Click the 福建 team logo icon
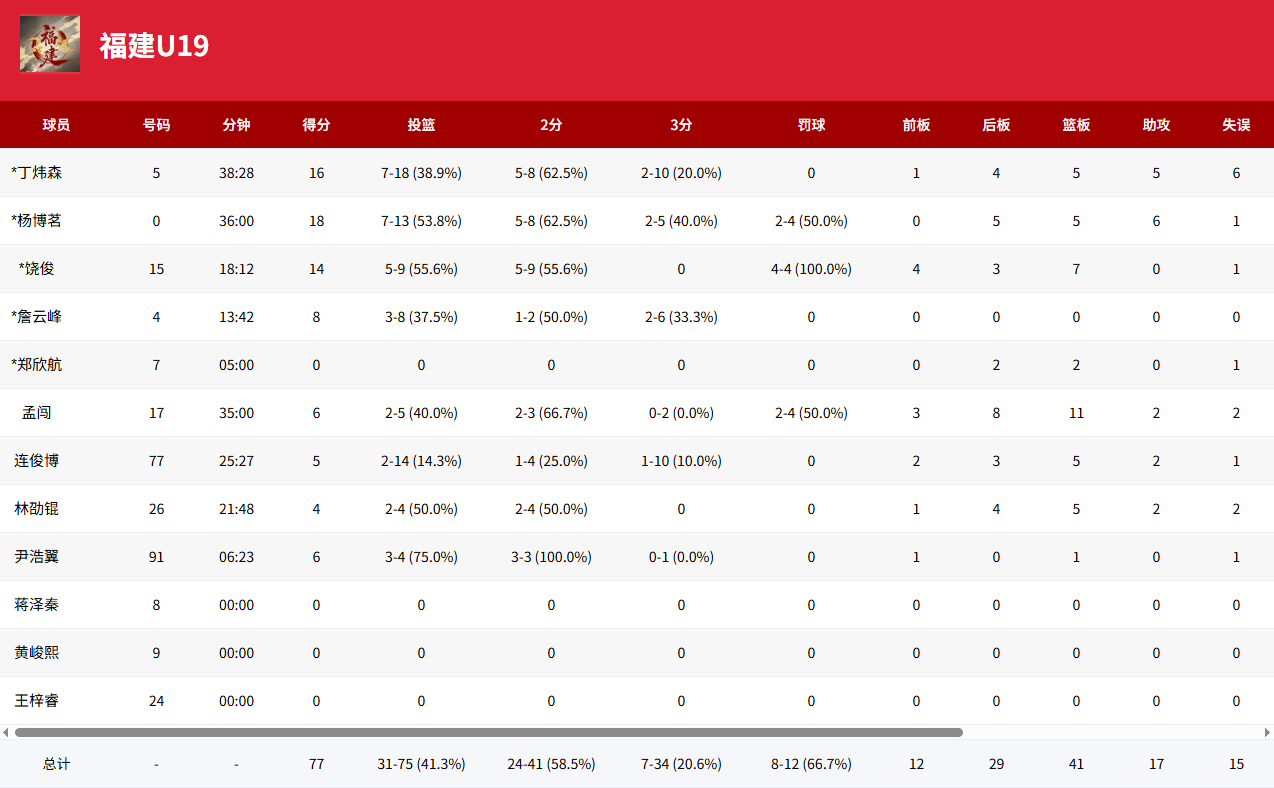This screenshot has width=1274, height=788. click(x=50, y=44)
